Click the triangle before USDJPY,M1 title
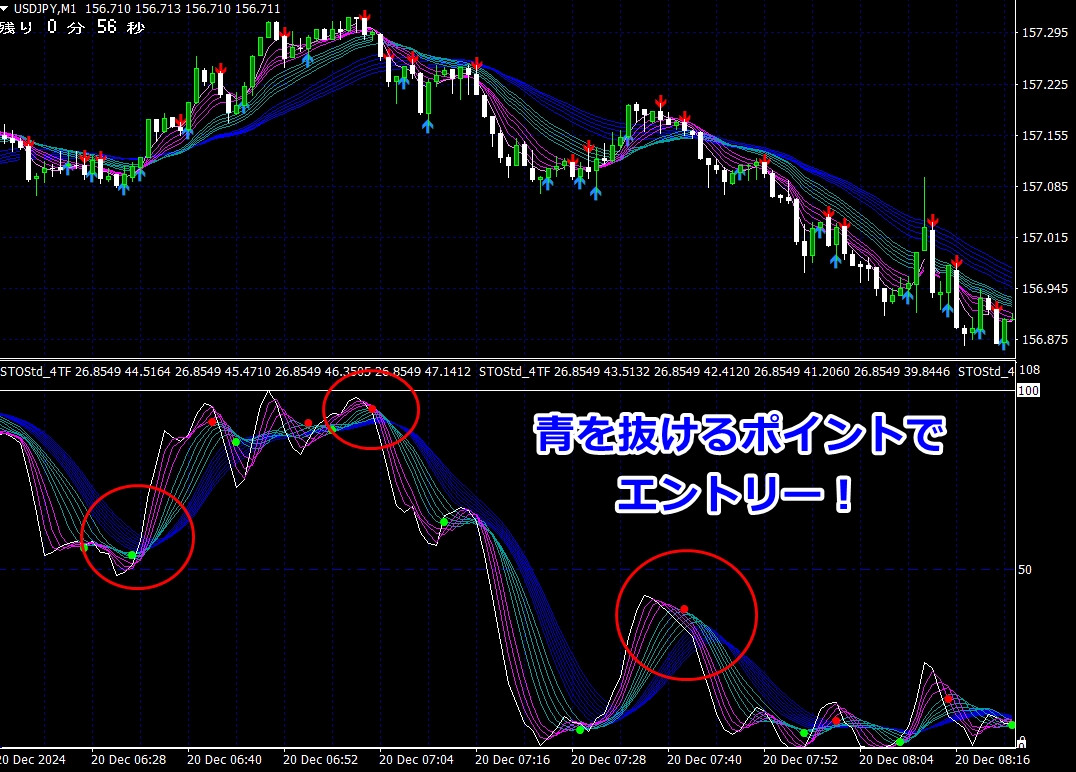1076x772 pixels. [x=6, y=9]
